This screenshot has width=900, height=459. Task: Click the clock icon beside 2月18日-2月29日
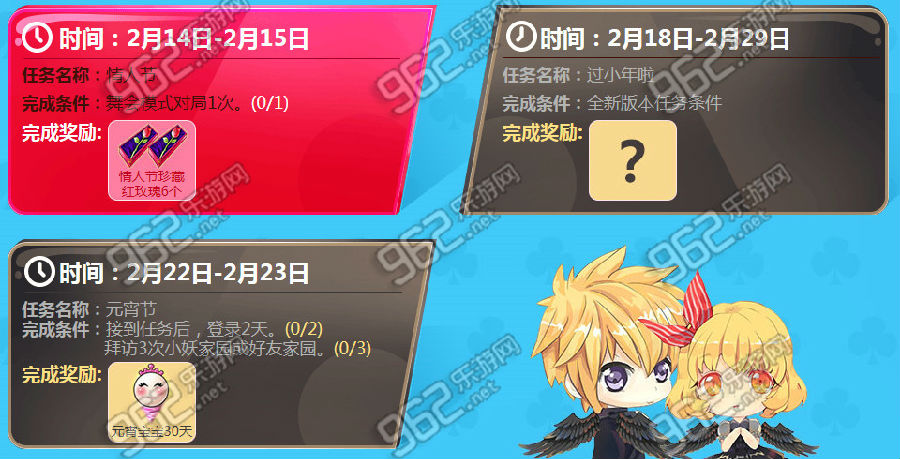(521, 38)
